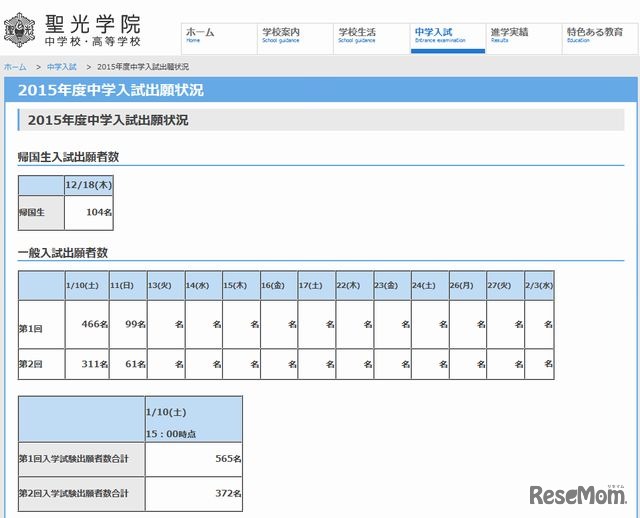Click the 11(日) column header

click(x=128, y=285)
